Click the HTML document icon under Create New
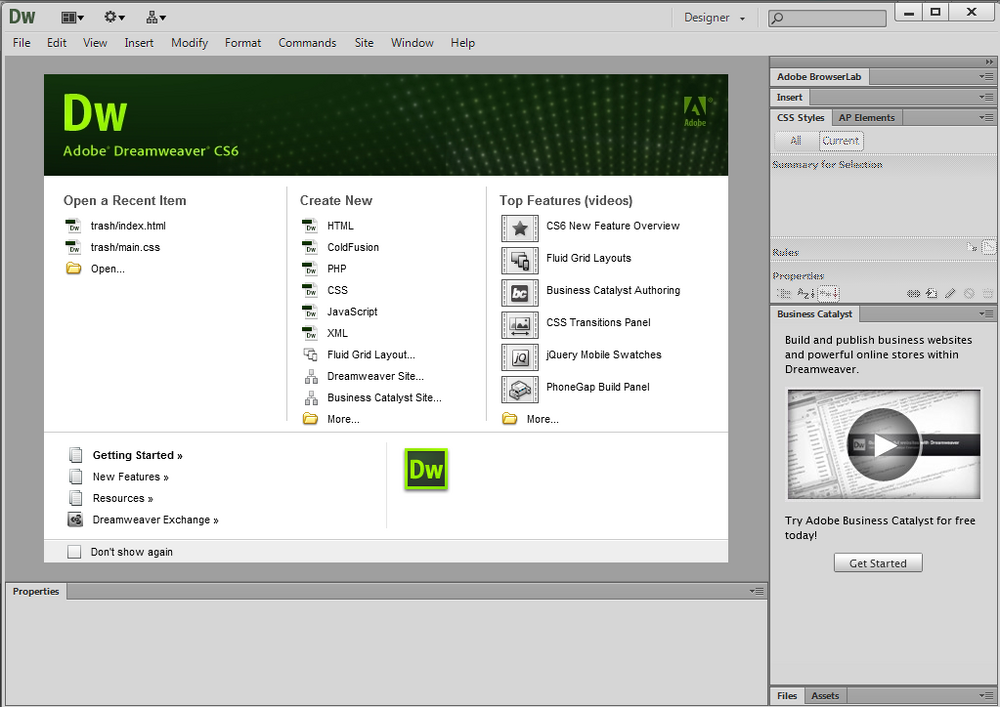 point(310,226)
